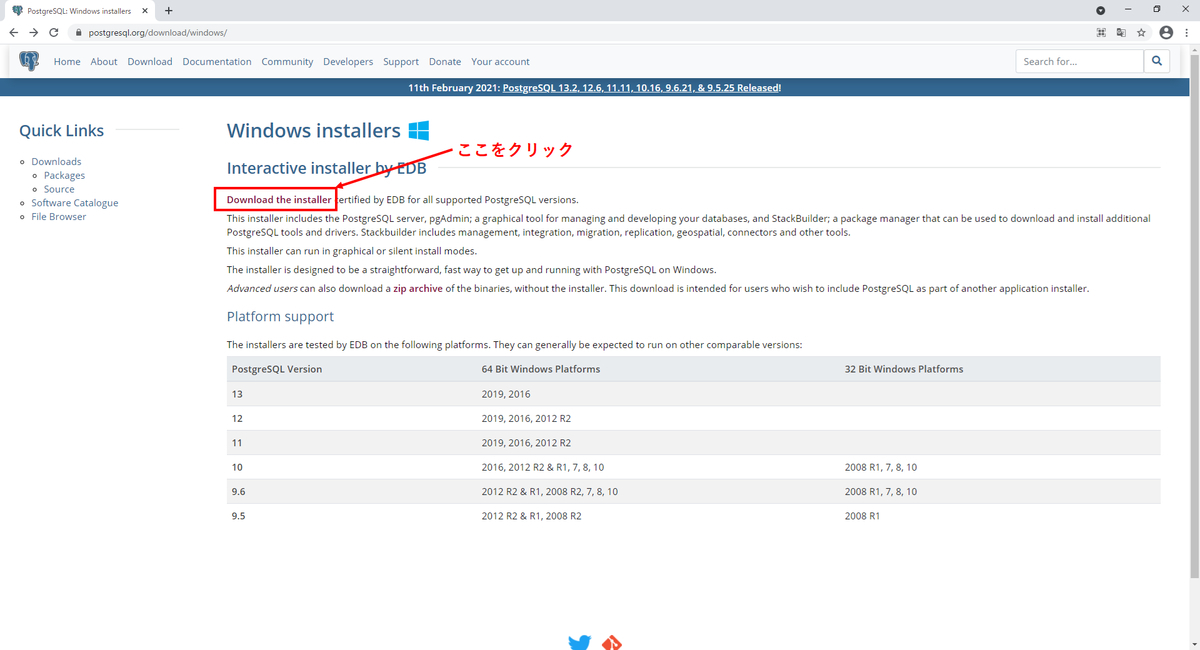Open the Donate nav item
Viewport: 1200px width, 650px height.
click(445, 61)
